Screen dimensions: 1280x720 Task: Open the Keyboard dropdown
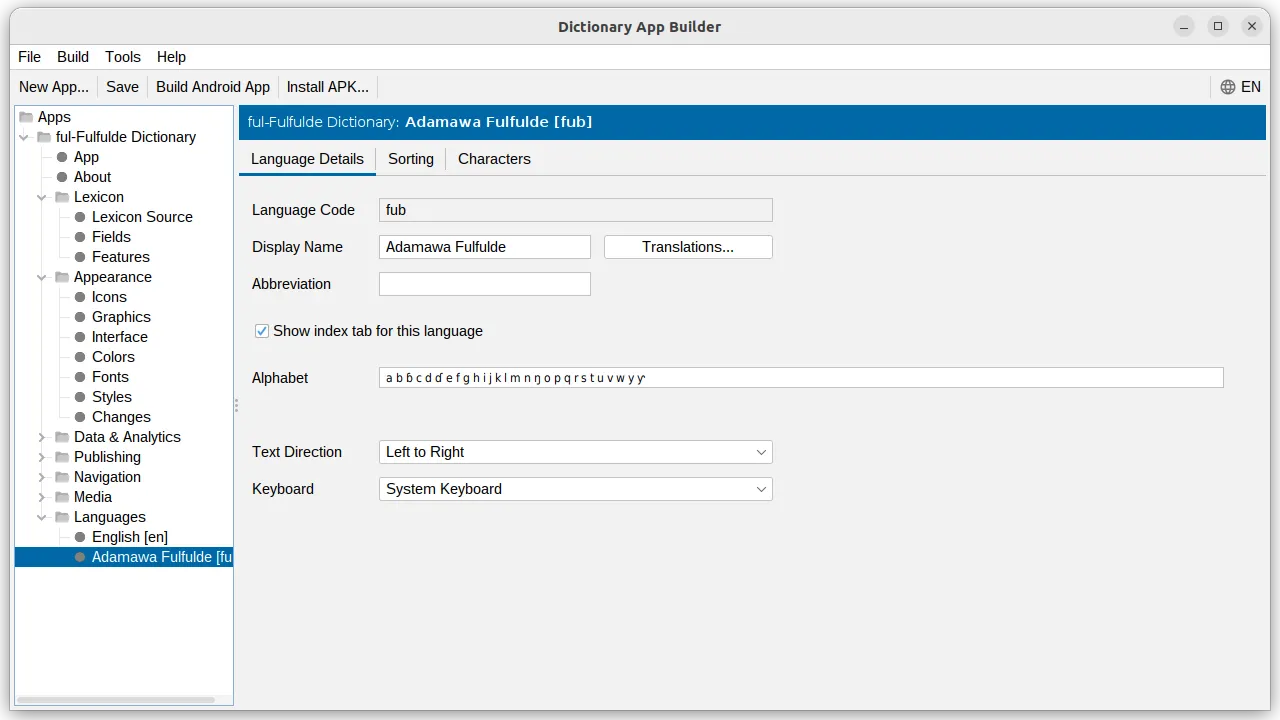point(576,489)
